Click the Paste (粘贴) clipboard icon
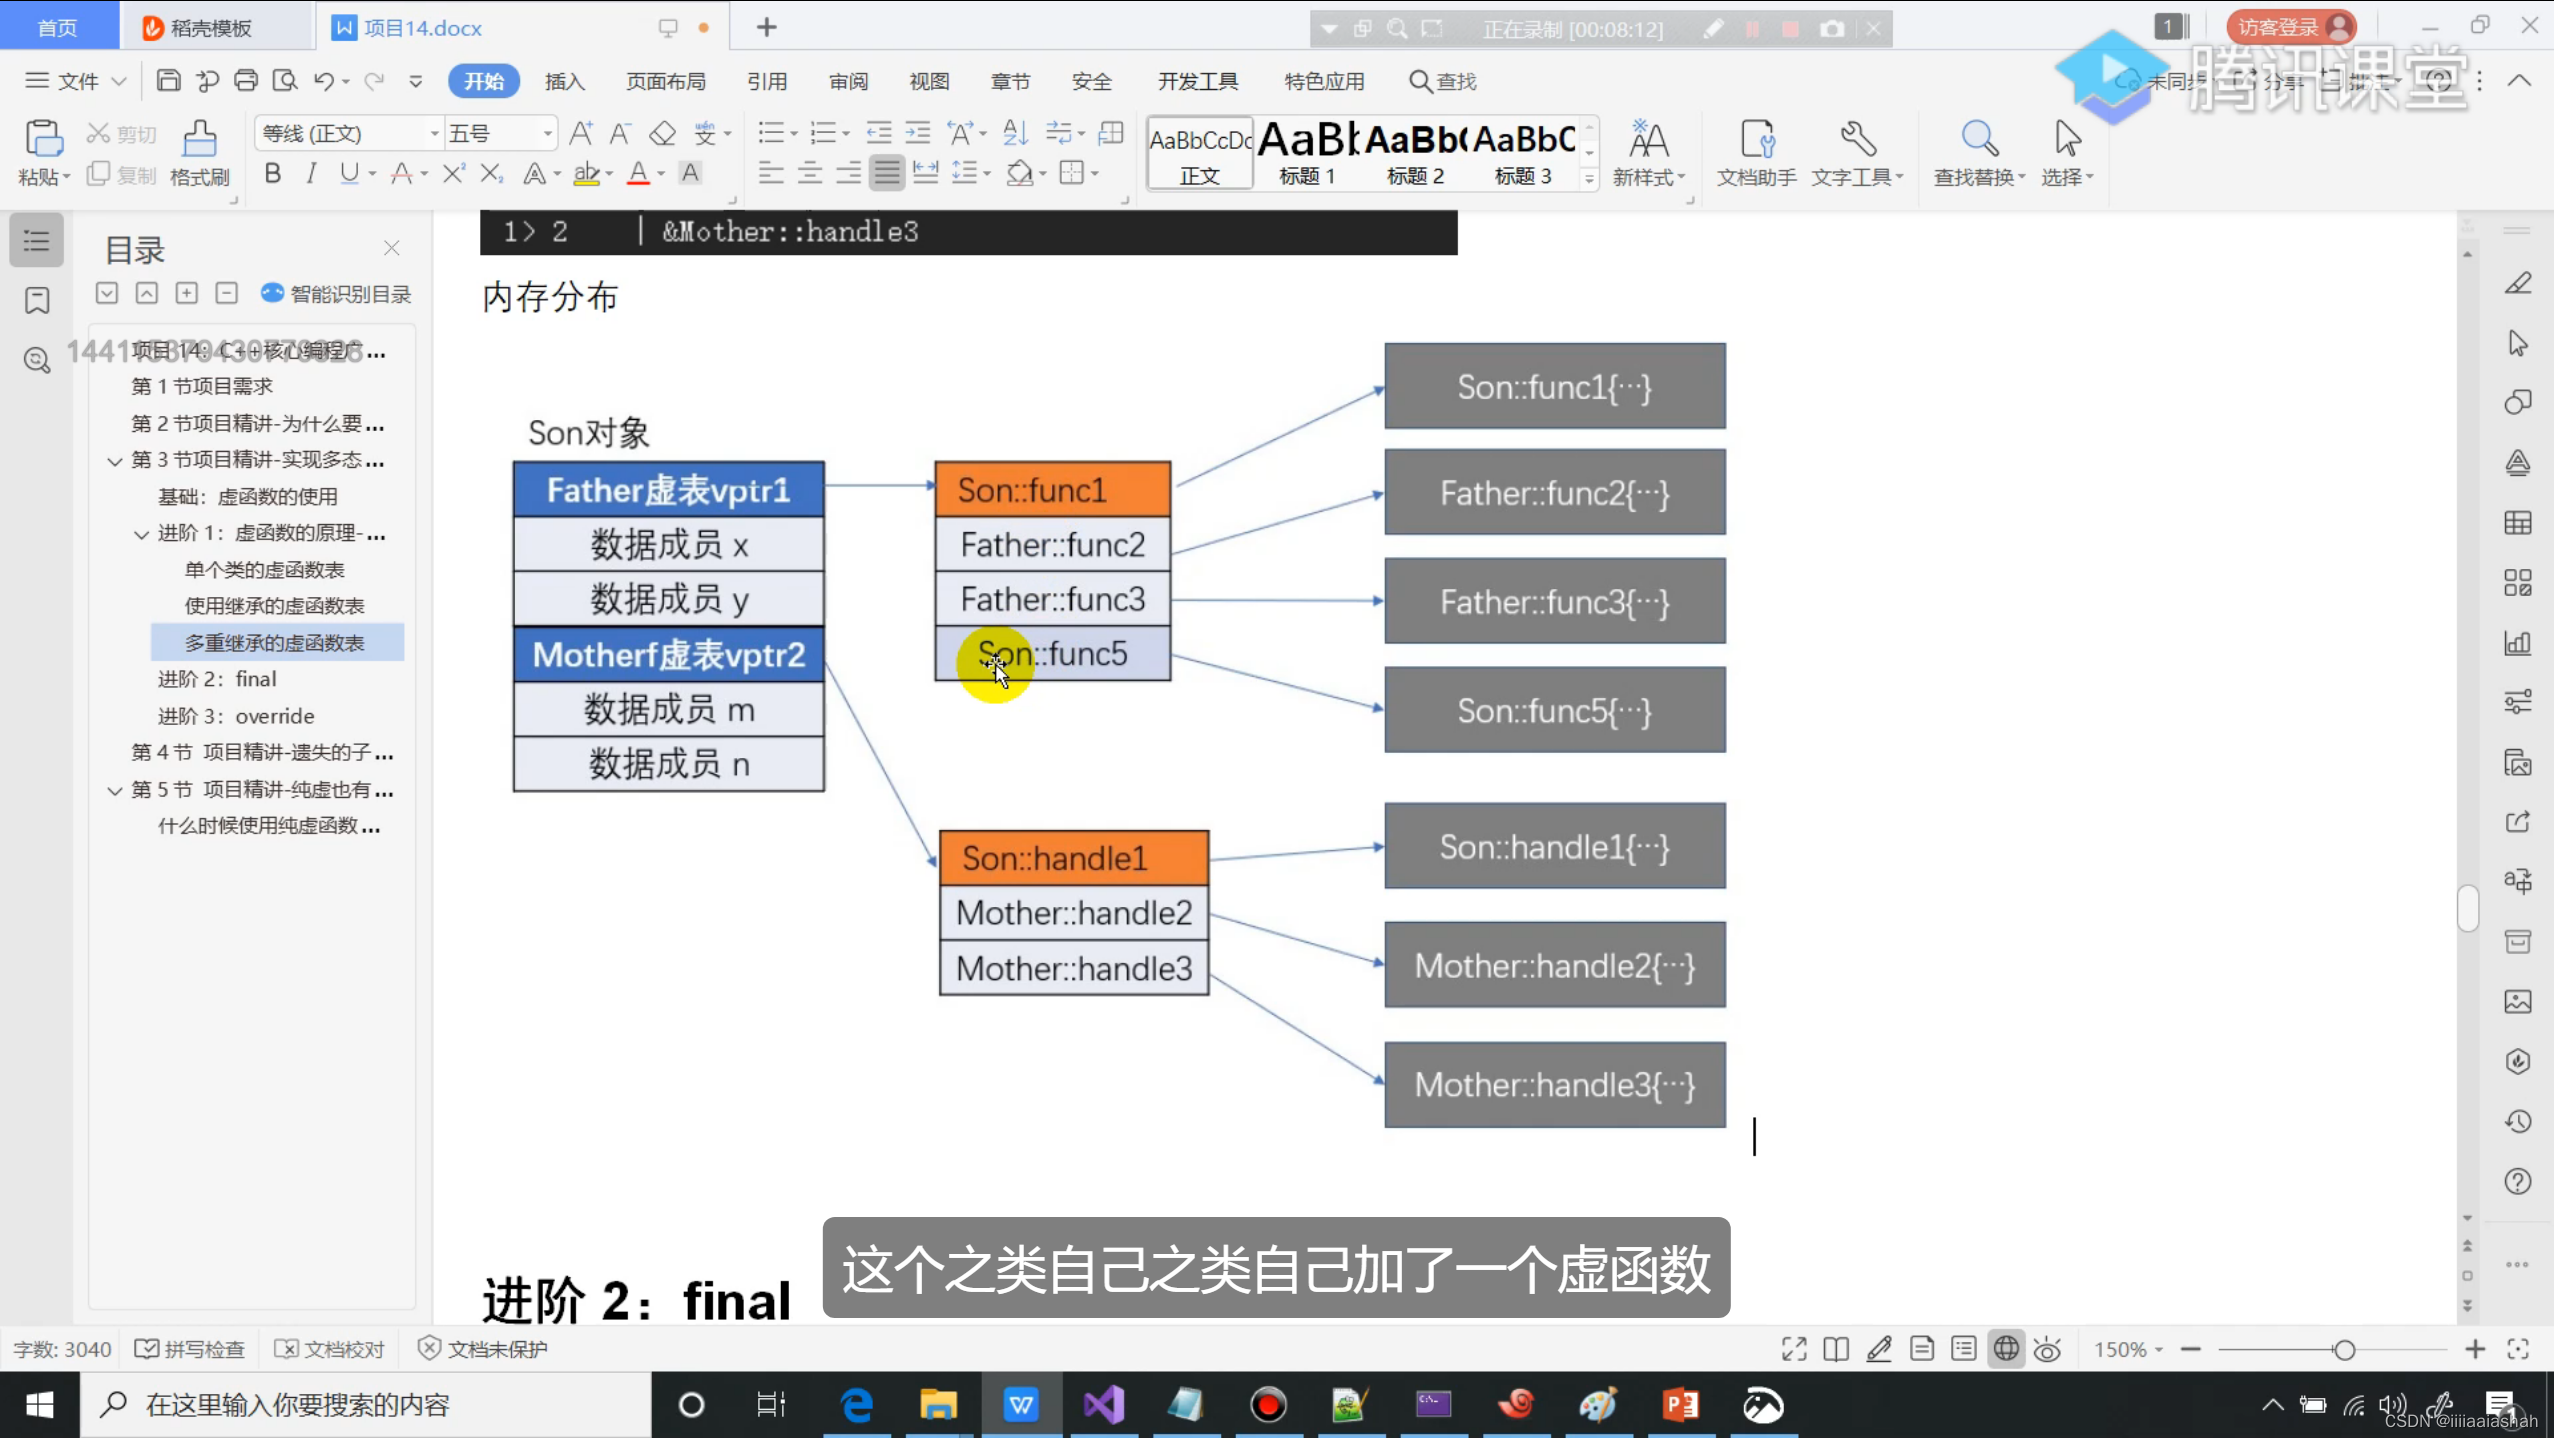 (43, 139)
